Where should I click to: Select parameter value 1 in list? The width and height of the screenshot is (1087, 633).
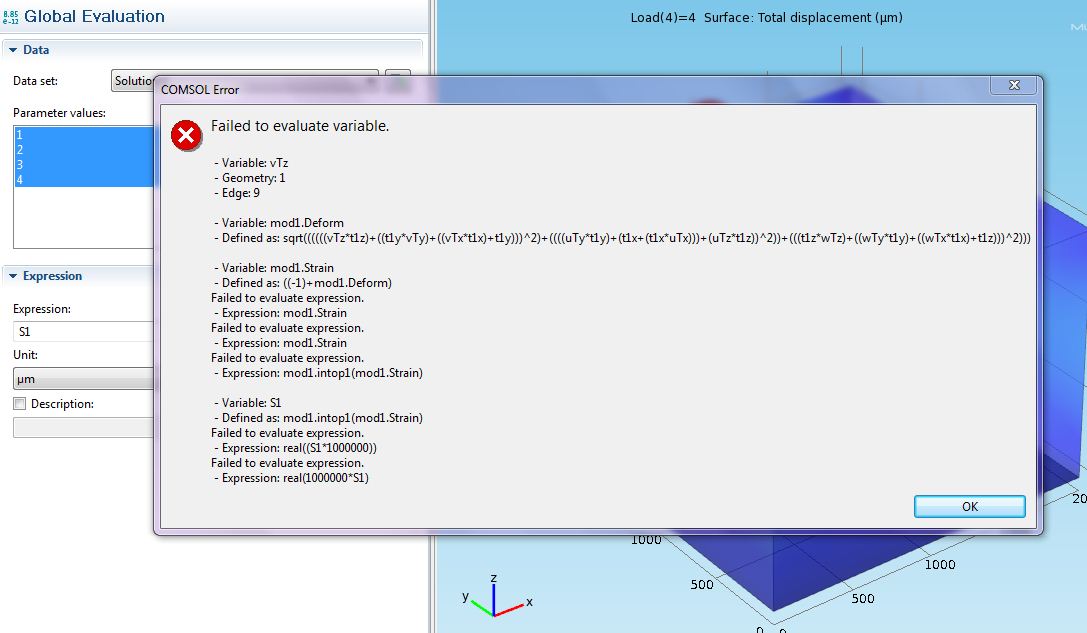click(80, 135)
